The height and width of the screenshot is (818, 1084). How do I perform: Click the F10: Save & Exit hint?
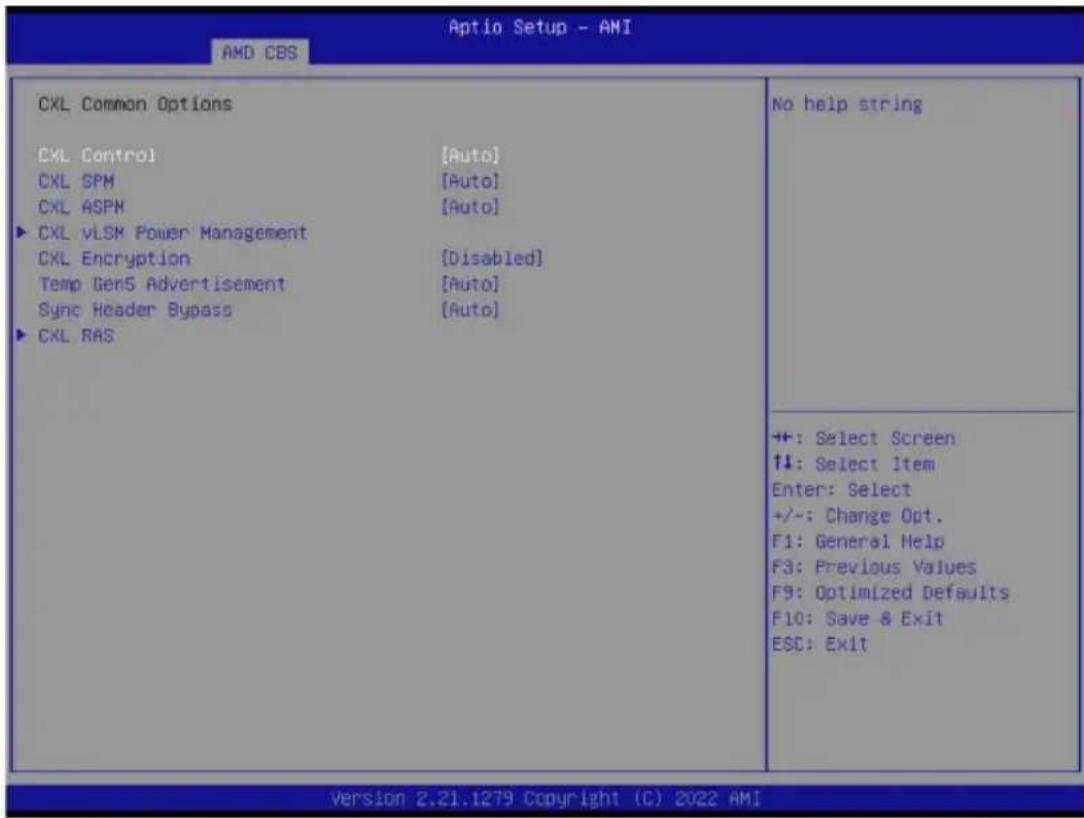(857, 618)
